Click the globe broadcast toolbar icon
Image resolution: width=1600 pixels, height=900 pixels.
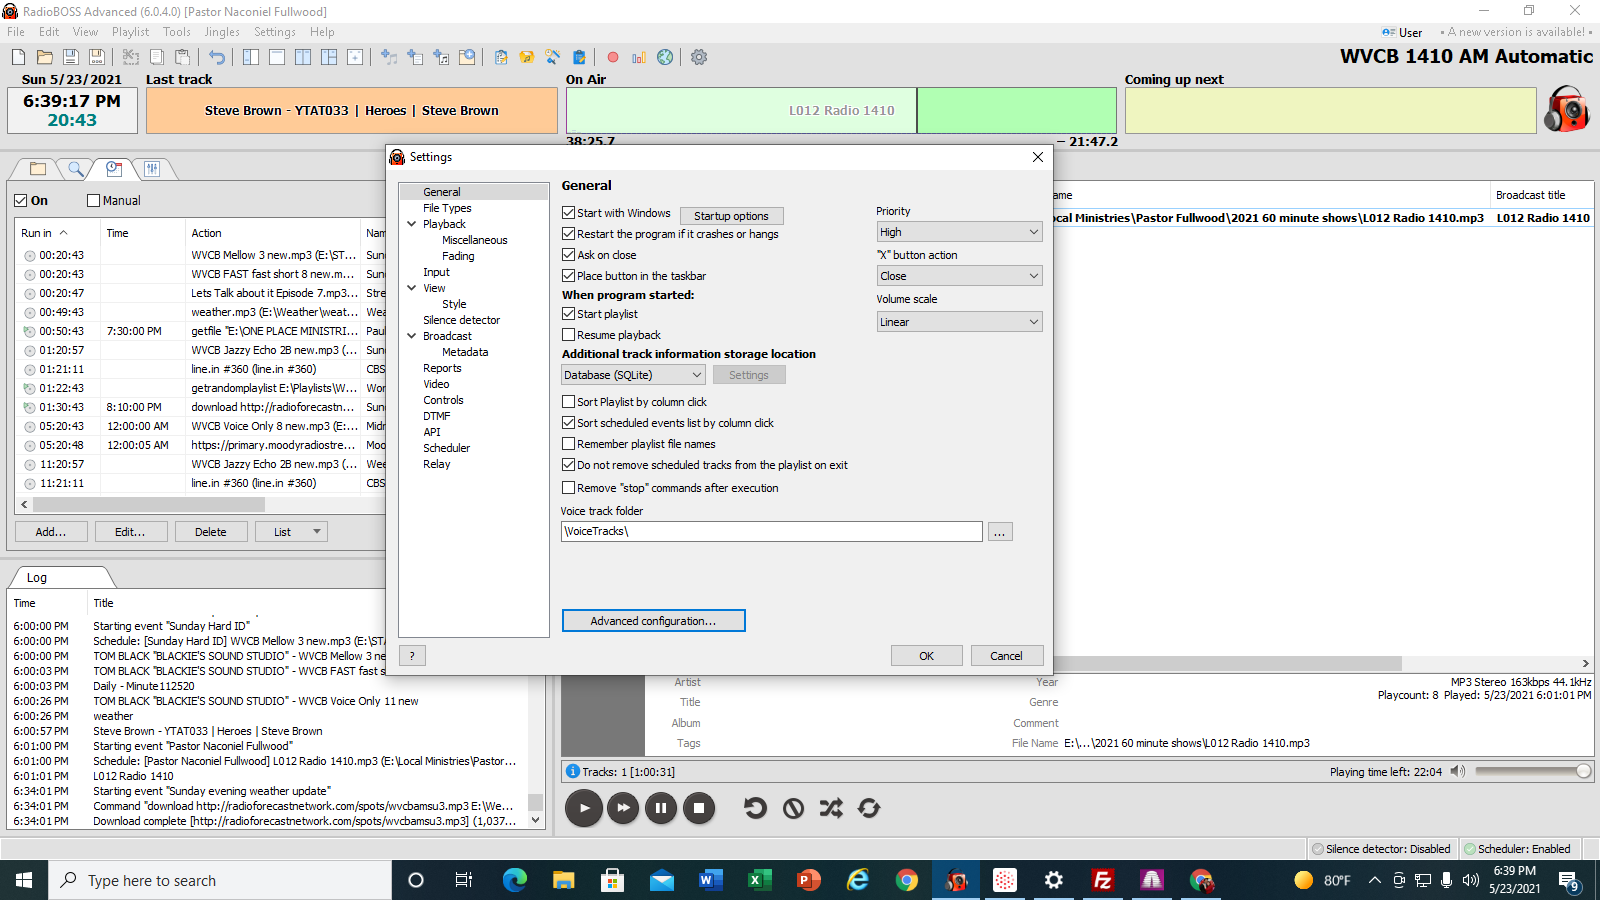click(665, 57)
